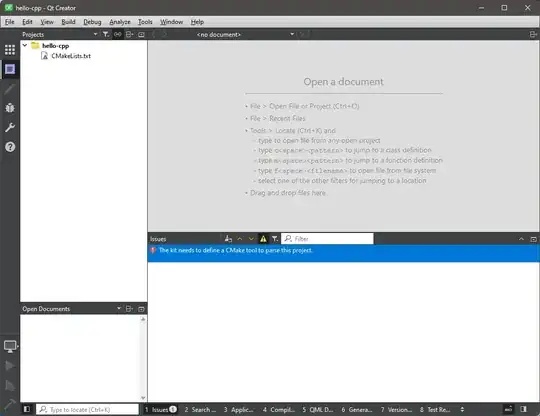Screen dimensions: 540x416
Task: Switch to Debug mode bug icon
Action: 10,108
